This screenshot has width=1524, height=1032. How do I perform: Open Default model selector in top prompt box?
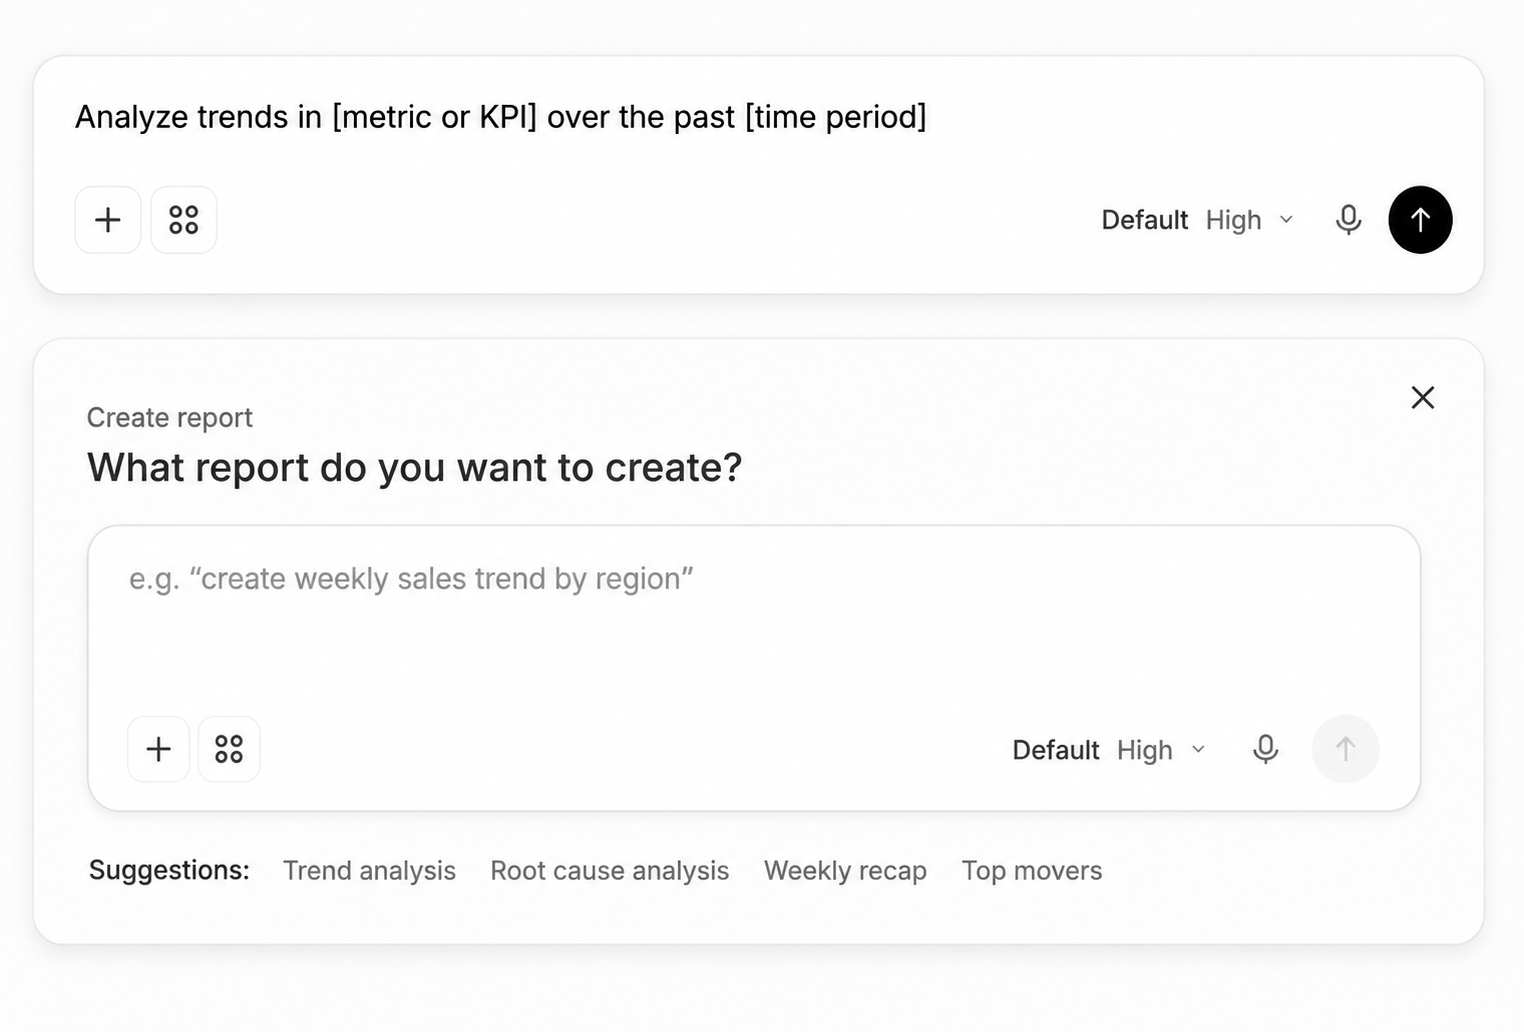(x=1144, y=220)
